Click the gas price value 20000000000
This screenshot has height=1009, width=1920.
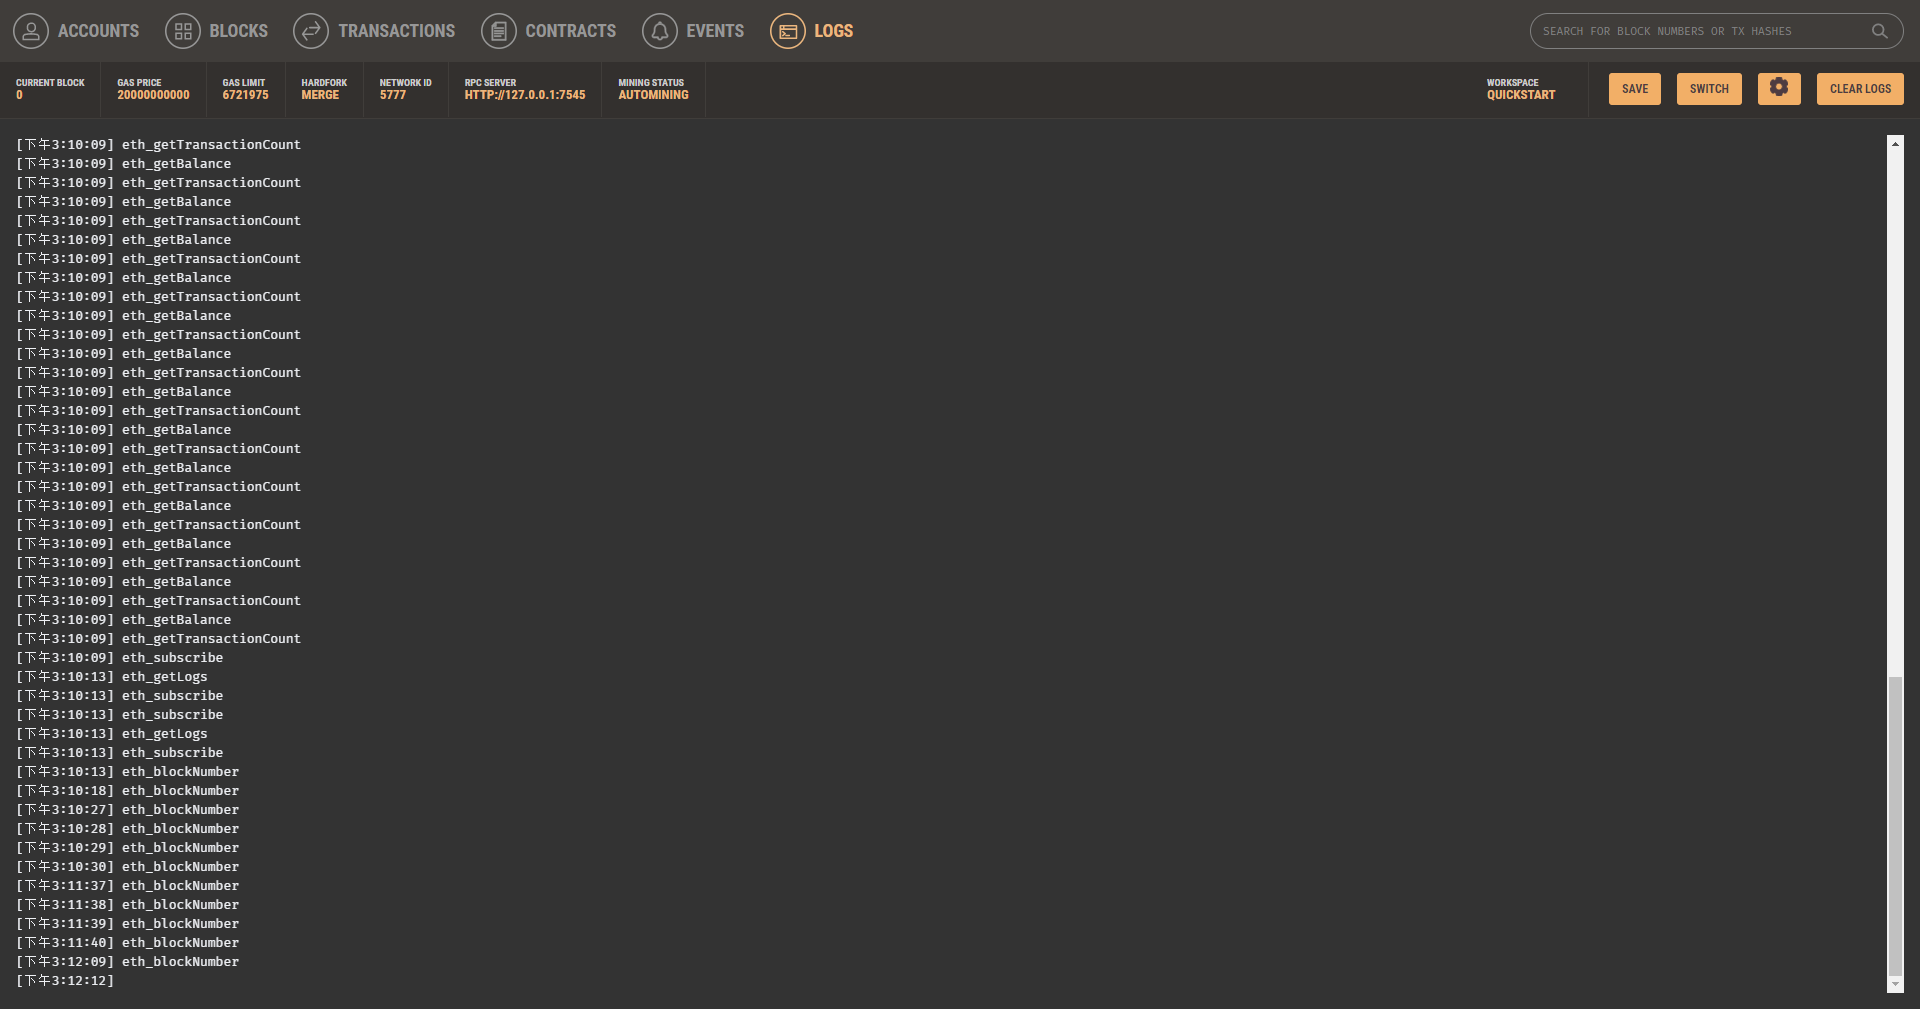(x=153, y=95)
